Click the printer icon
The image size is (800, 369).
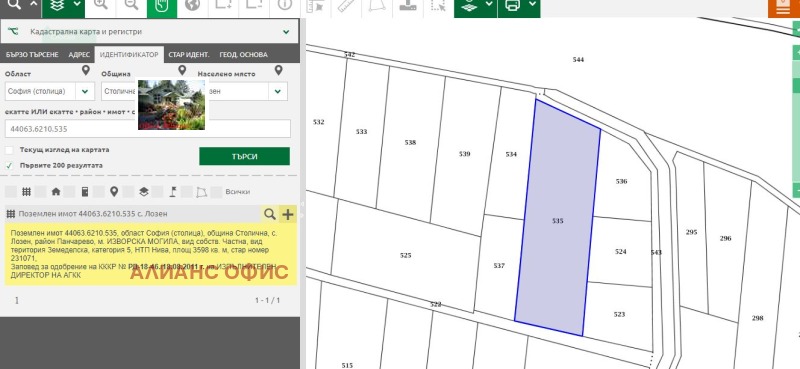click(x=513, y=5)
